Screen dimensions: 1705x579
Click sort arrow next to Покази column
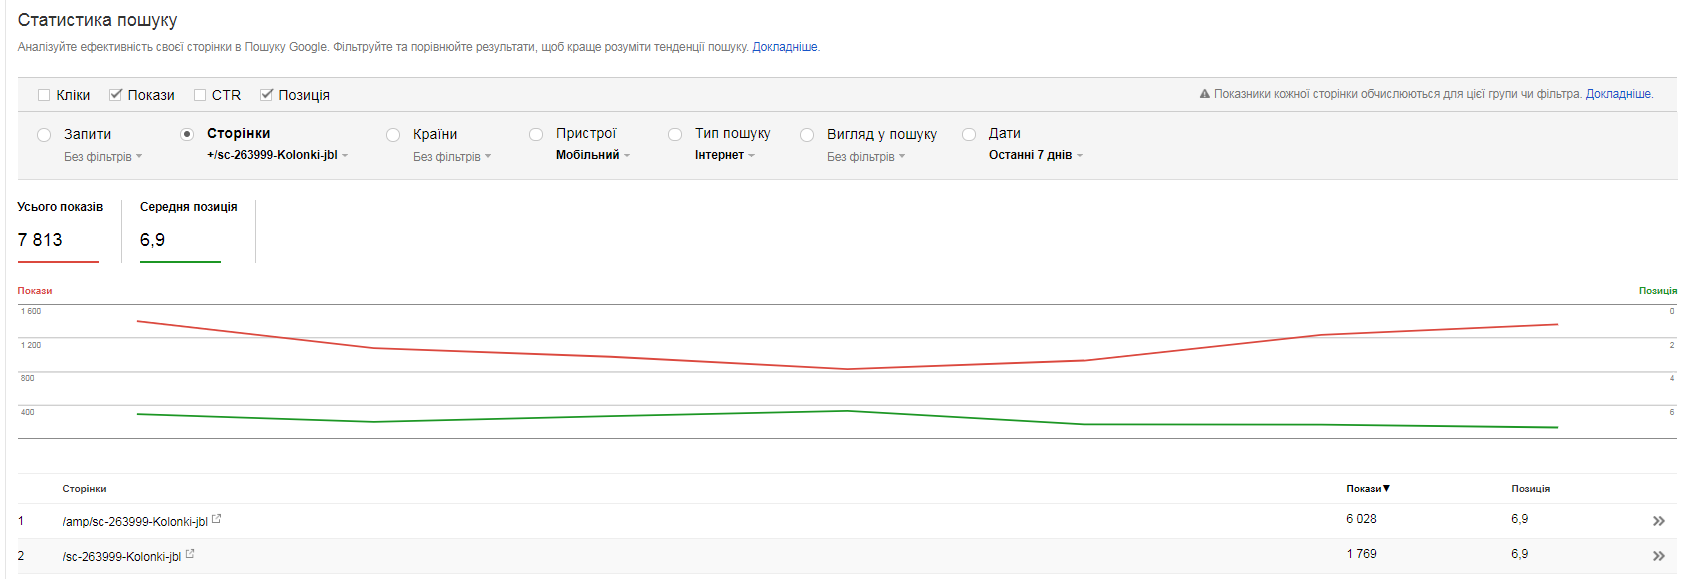click(1386, 488)
